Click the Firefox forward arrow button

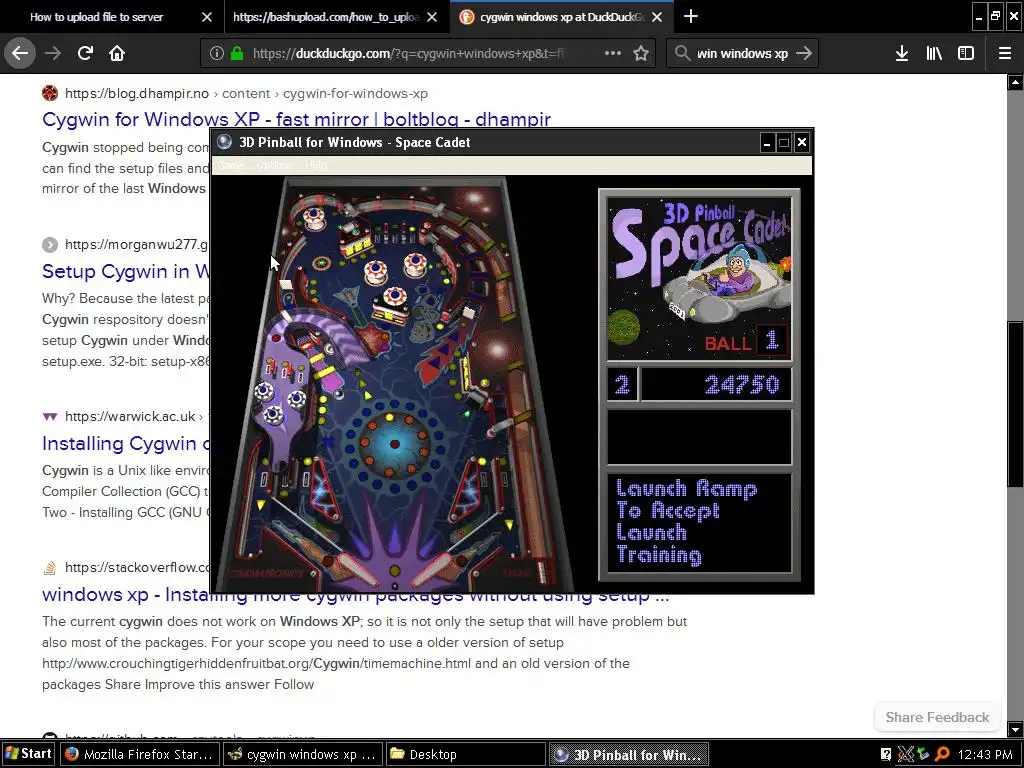(x=53, y=53)
